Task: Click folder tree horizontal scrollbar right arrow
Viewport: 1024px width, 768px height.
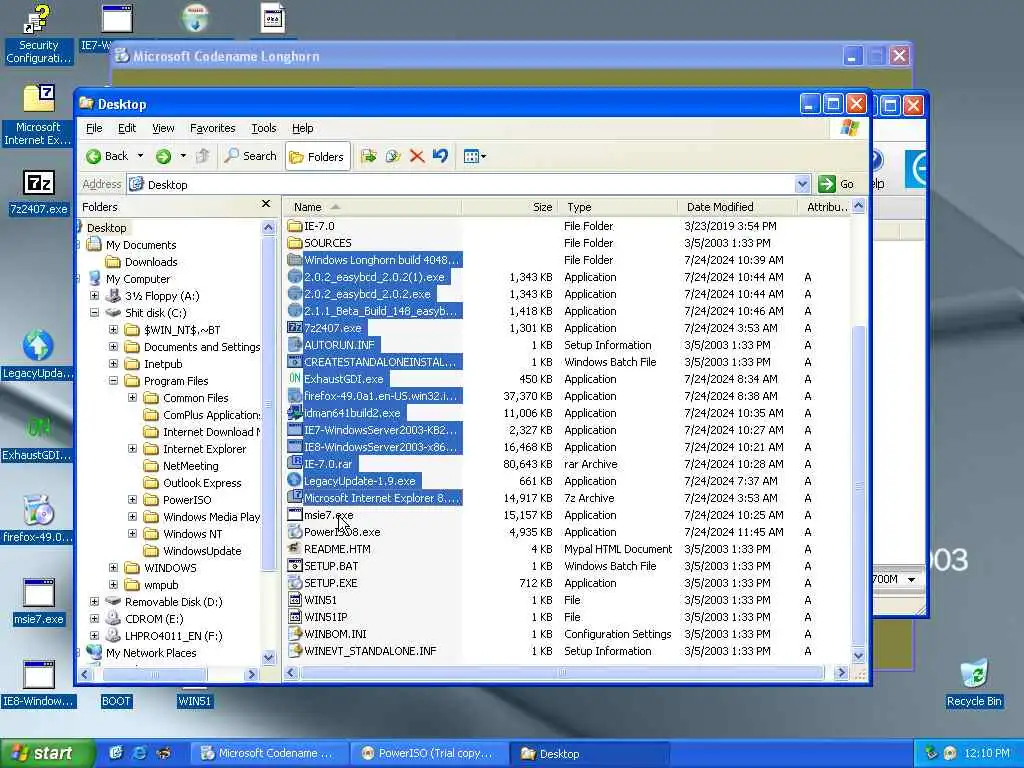Action: pyautogui.click(x=251, y=674)
